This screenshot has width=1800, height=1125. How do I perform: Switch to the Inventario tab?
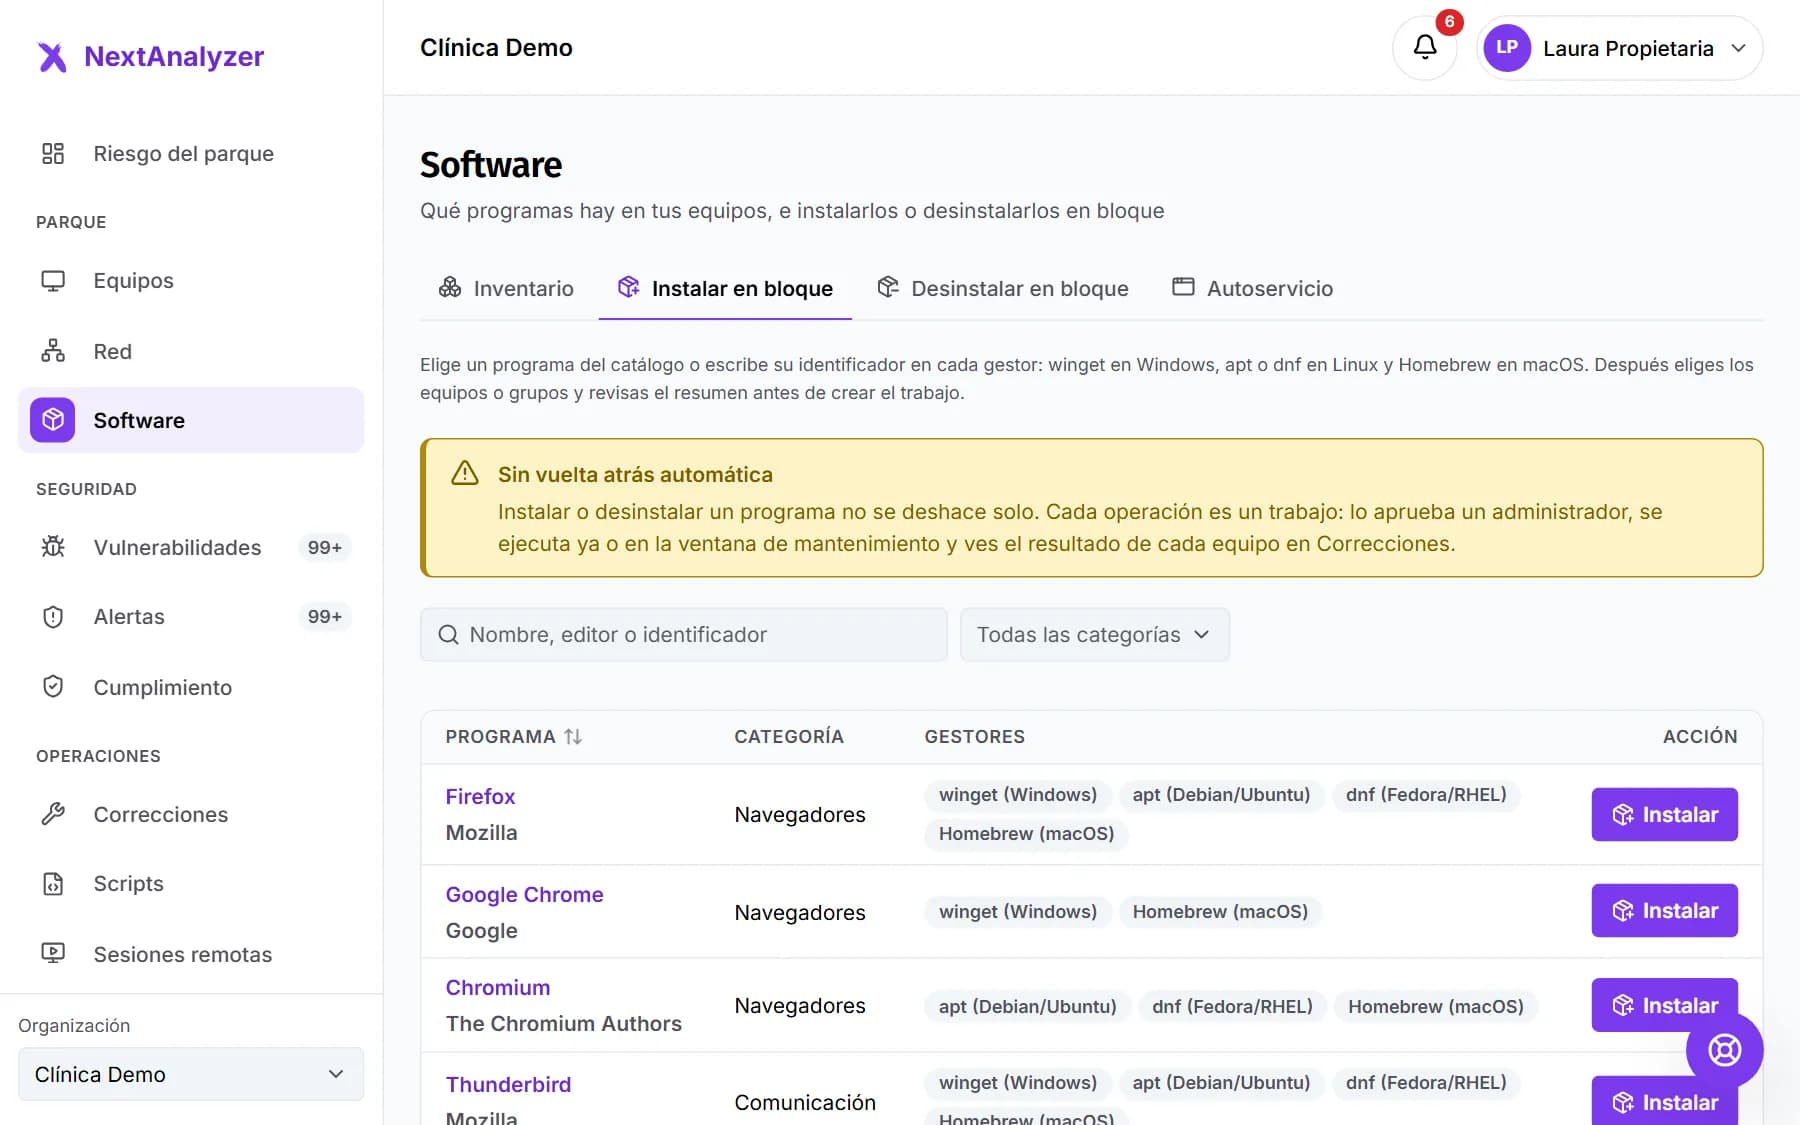click(507, 288)
